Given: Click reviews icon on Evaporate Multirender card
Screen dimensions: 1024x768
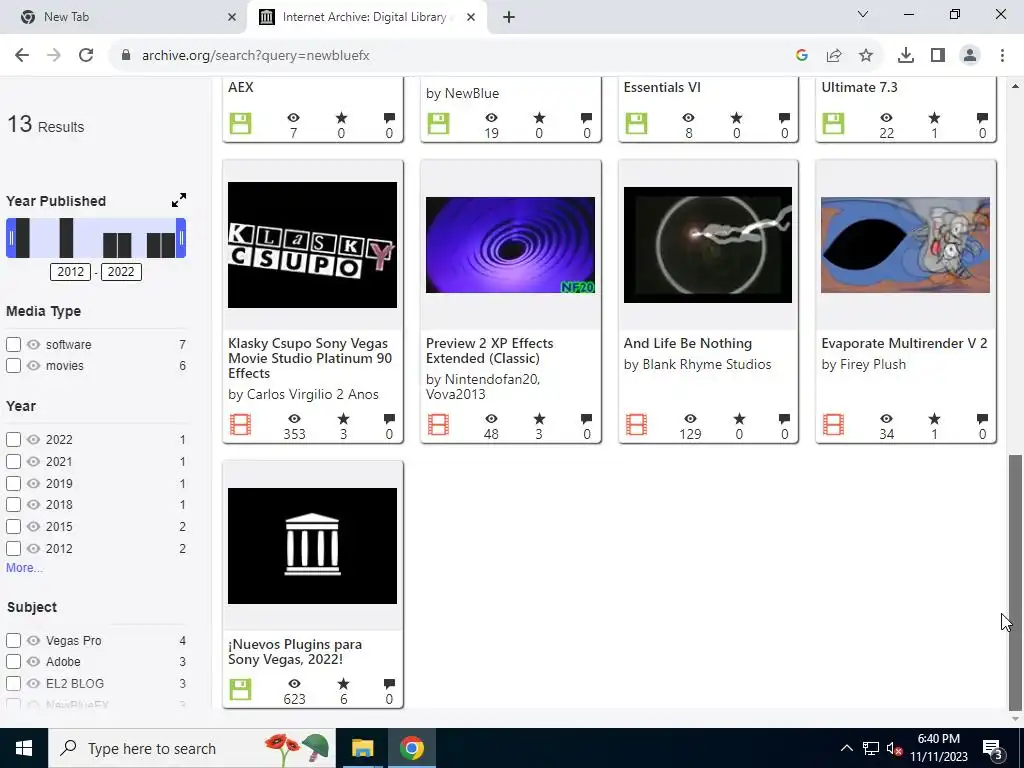Looking at the screenshot, I should point(982,419).
